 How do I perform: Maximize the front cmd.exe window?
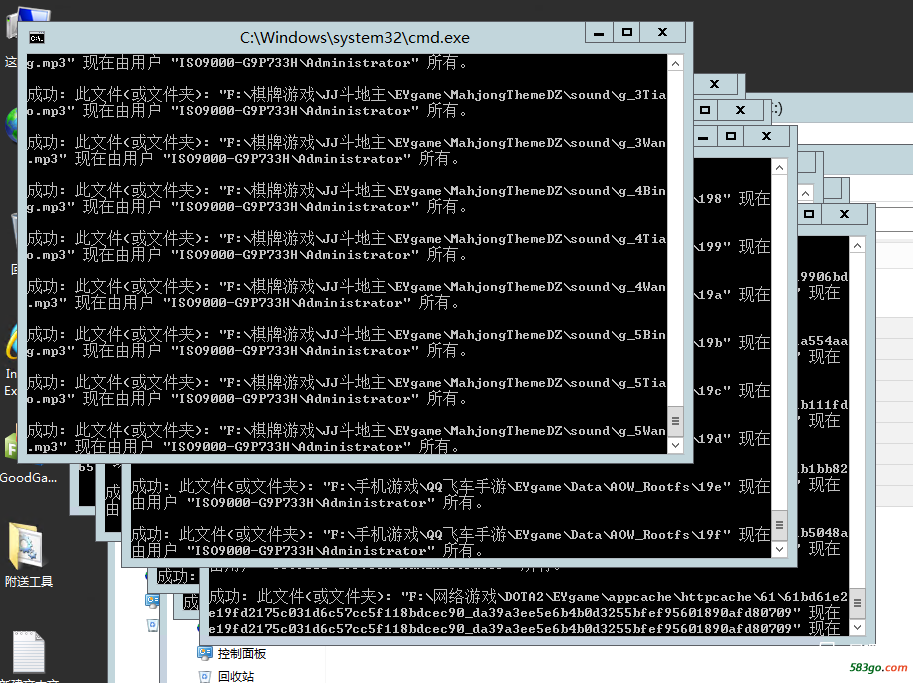(x=627, y=33)
